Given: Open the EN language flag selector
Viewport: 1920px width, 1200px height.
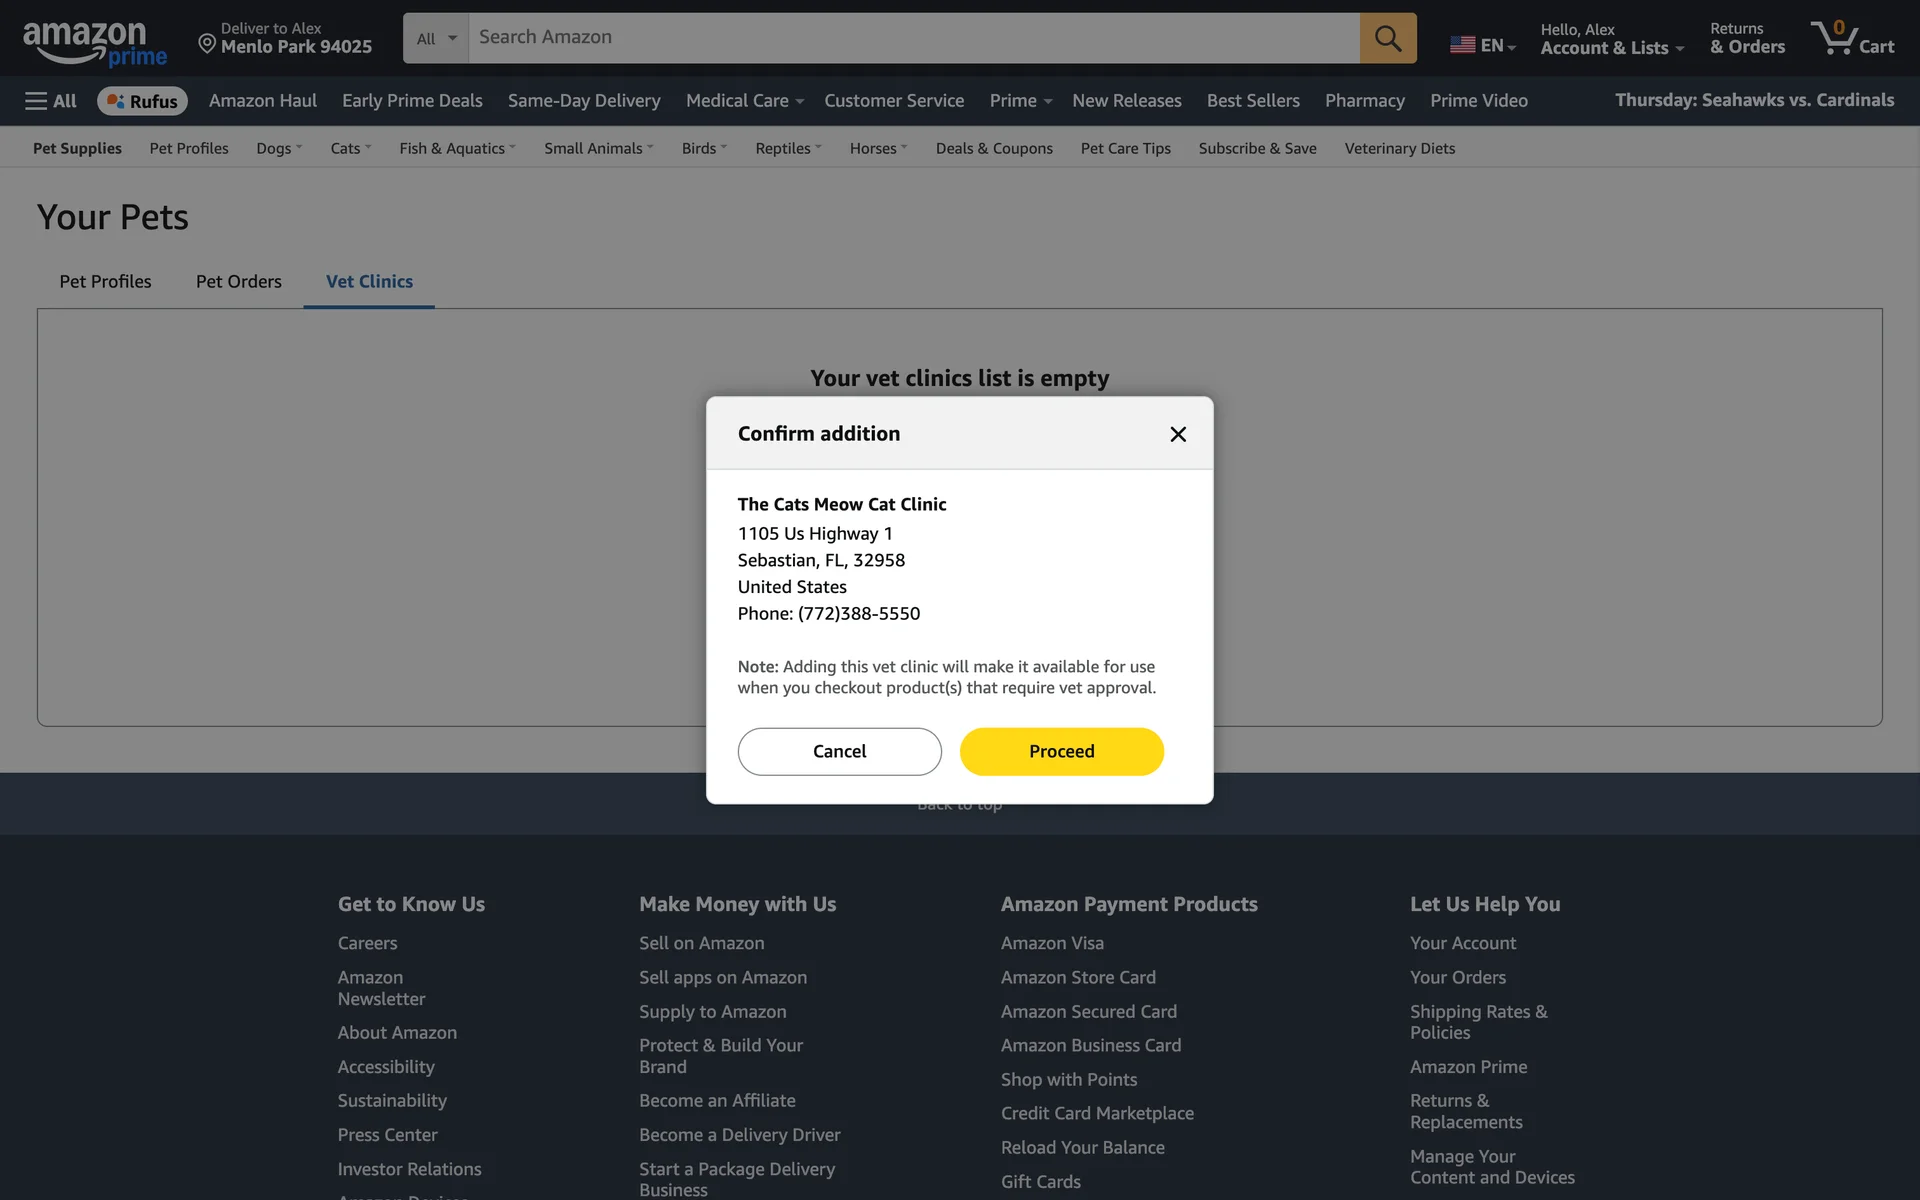Looking at the screenshot, I should (1482, 45).
